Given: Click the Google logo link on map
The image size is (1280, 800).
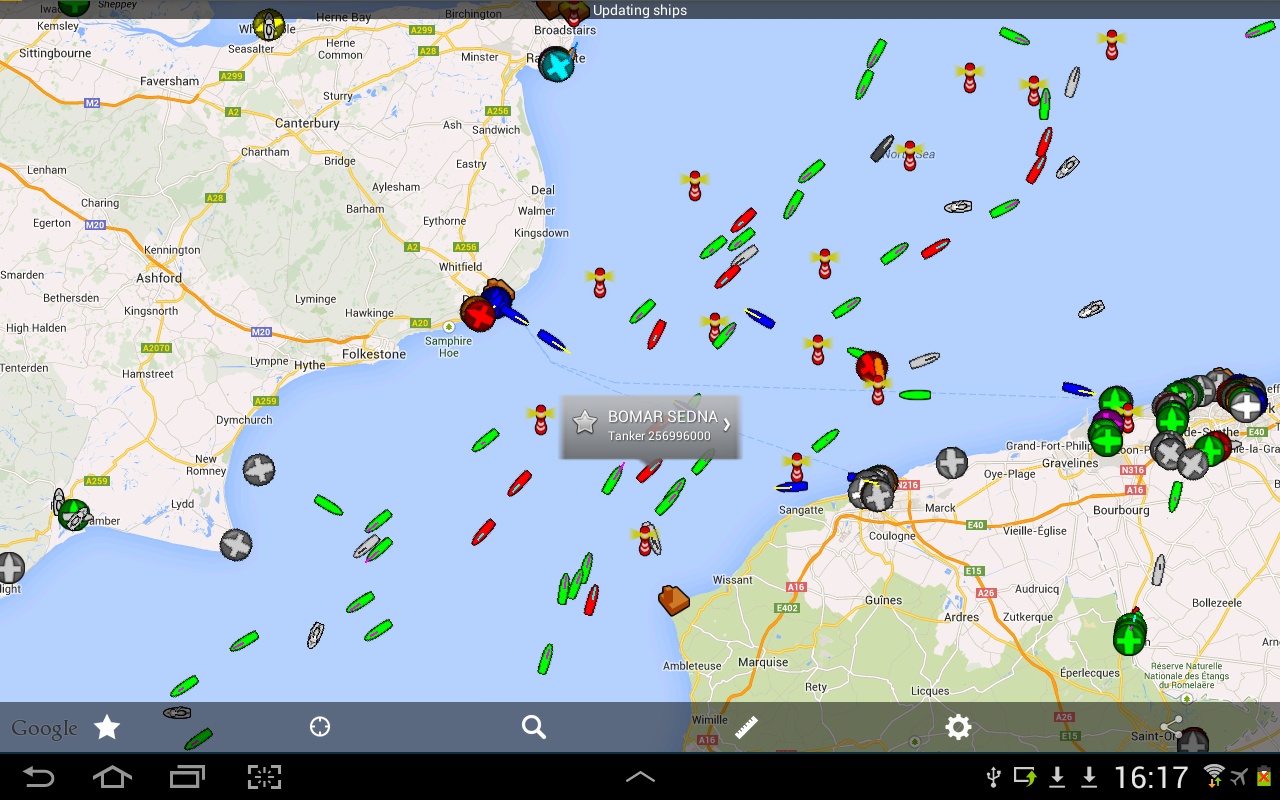Looking at the screenshot, I should (44, 729).
